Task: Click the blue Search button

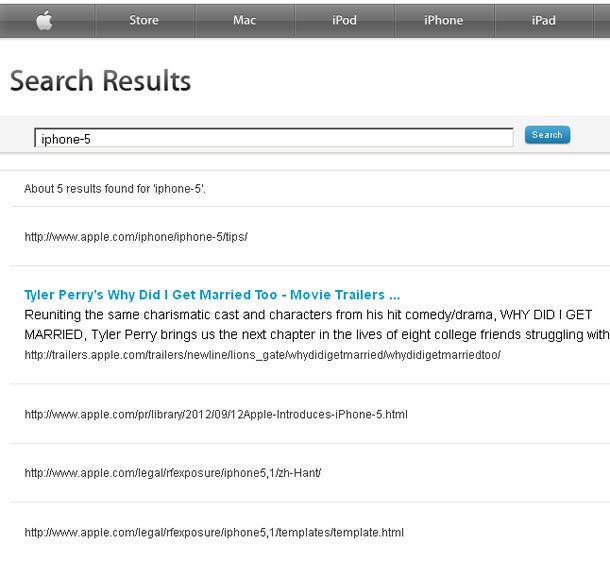Action: point(547,135)
